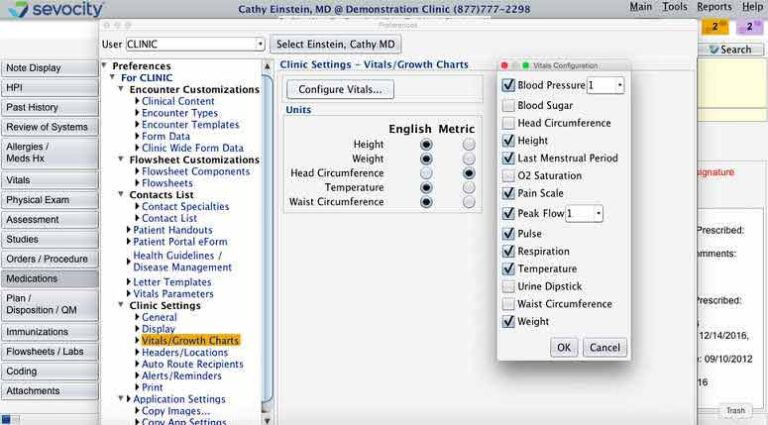
Task: Select Metric radio for Height
Action: [x=469, y=144]
